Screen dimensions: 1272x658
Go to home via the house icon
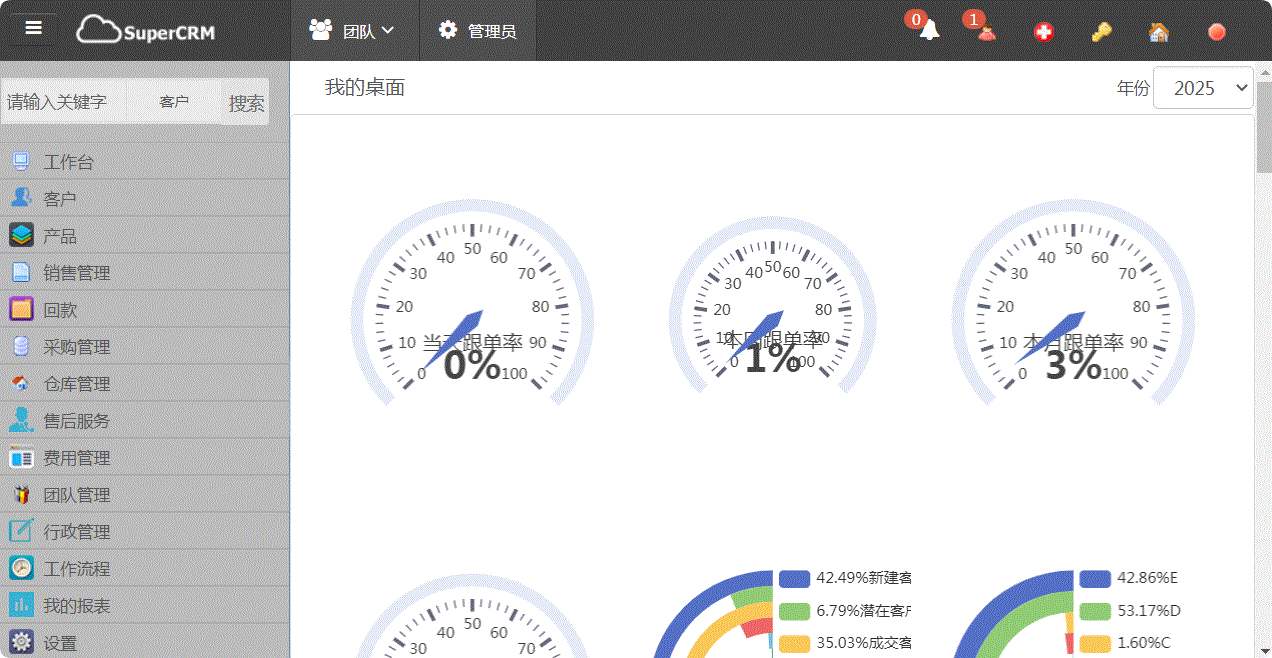[1159, 32]
